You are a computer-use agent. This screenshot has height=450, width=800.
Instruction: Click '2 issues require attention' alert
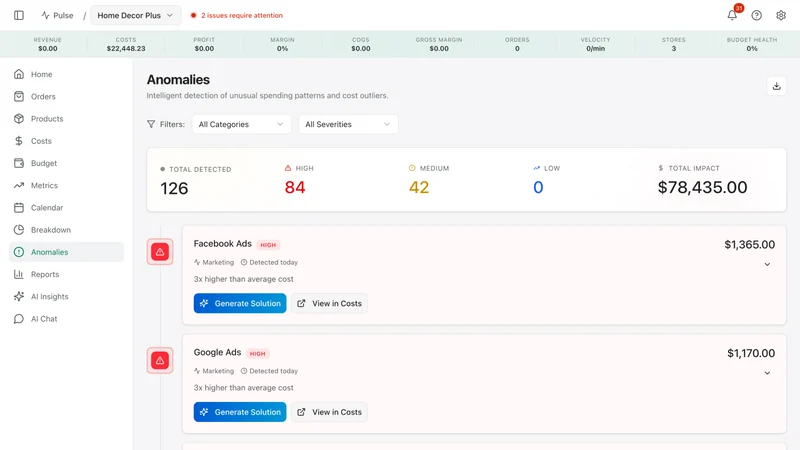click(237, 15)
